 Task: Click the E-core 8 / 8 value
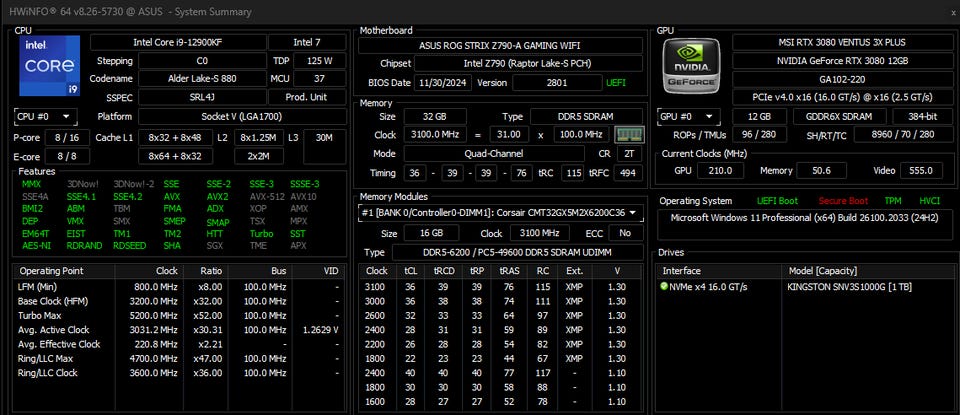point(69,157)
